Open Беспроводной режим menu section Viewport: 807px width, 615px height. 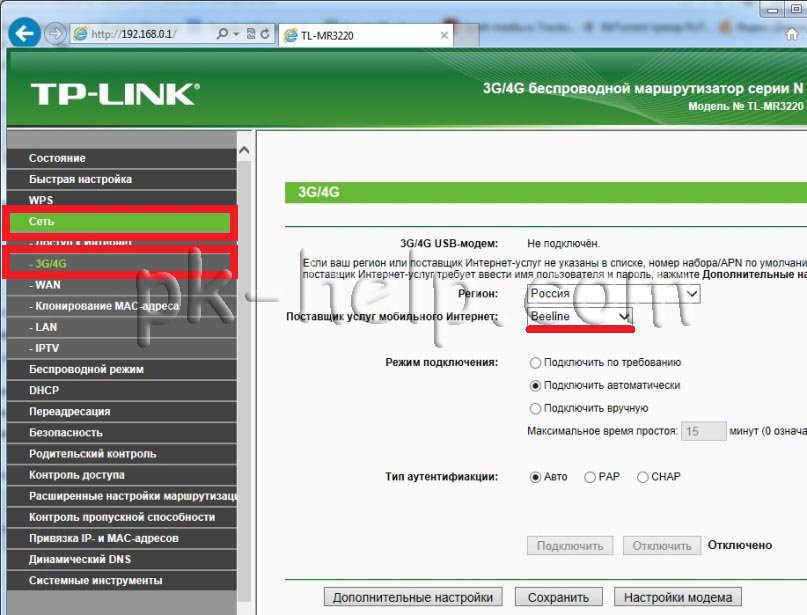(122, 369)
